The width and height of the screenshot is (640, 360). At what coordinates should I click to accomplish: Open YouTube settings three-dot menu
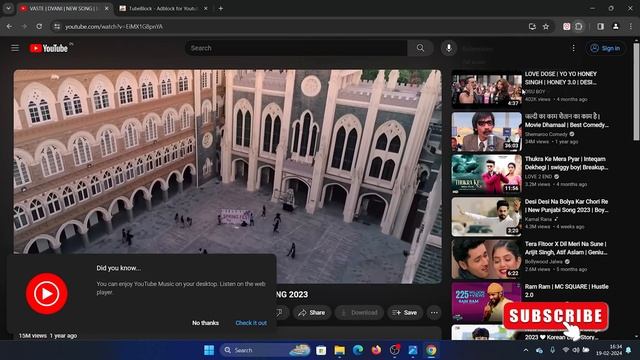coord(573,48)
